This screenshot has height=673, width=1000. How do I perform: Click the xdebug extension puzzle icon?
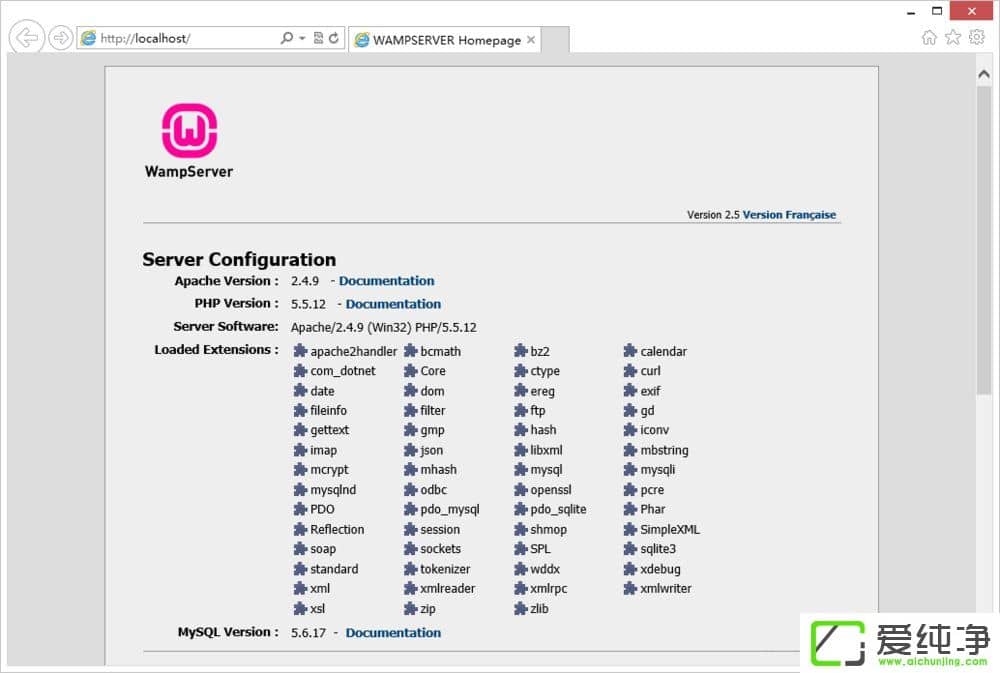tap(629, 569)
